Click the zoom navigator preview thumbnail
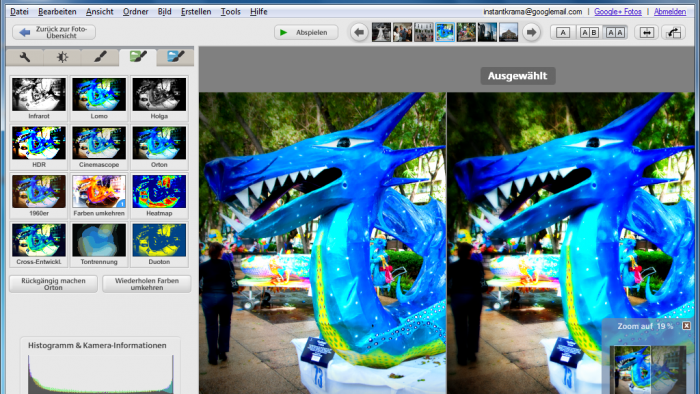 648,369
